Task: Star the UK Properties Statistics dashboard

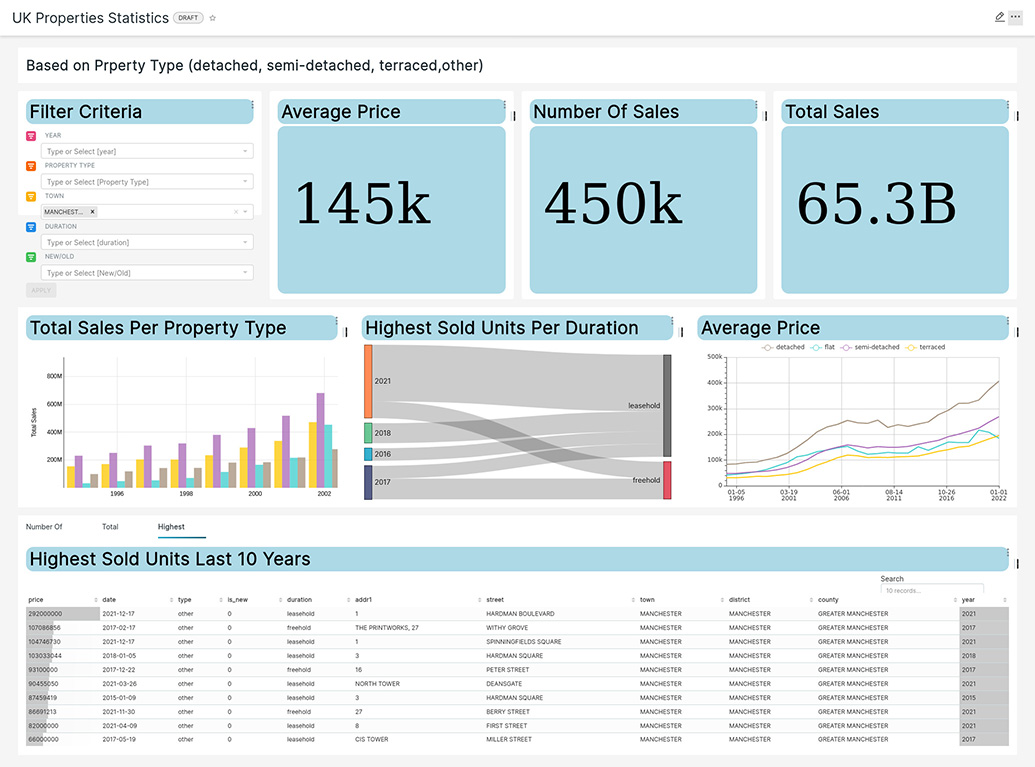Action: [x=212, y=18]
